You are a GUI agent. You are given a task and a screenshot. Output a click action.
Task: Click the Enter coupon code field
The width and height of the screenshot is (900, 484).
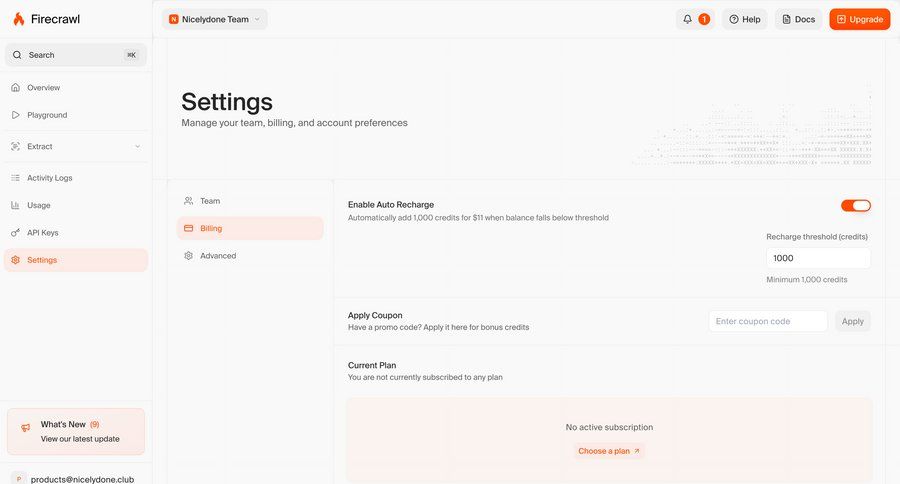[767, 321]
